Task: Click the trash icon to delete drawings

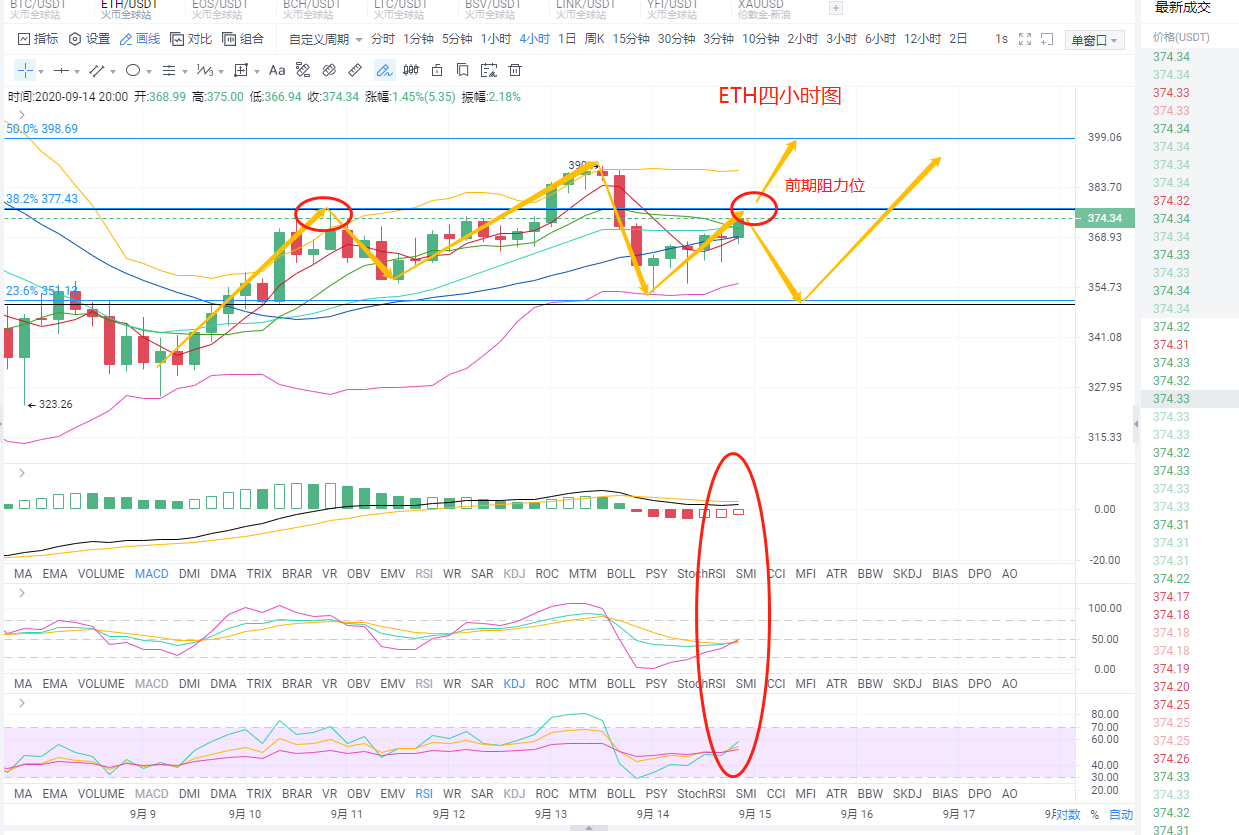Action: [x=515, y=71]
